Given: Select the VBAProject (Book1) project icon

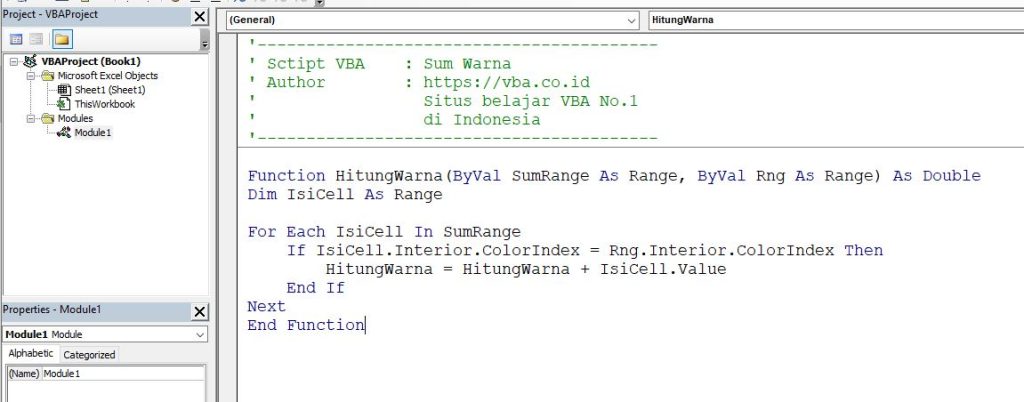Looking at the screenshot, I should (29, 61).
